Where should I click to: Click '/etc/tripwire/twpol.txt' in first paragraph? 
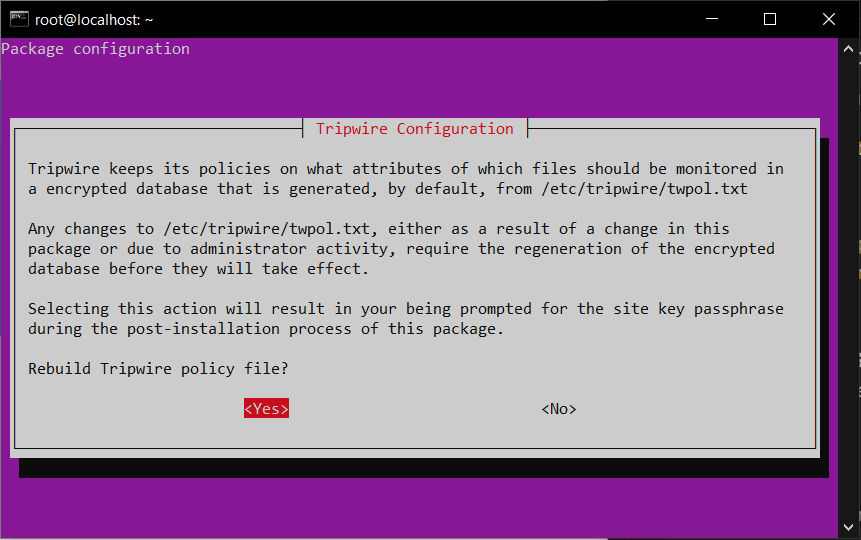tap(644, 189)
